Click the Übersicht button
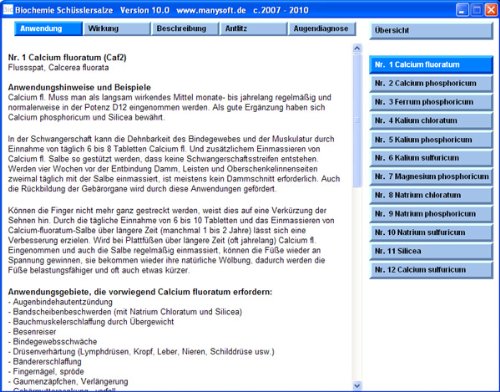The height and width of the screenshot is (392, 500). 431,31
